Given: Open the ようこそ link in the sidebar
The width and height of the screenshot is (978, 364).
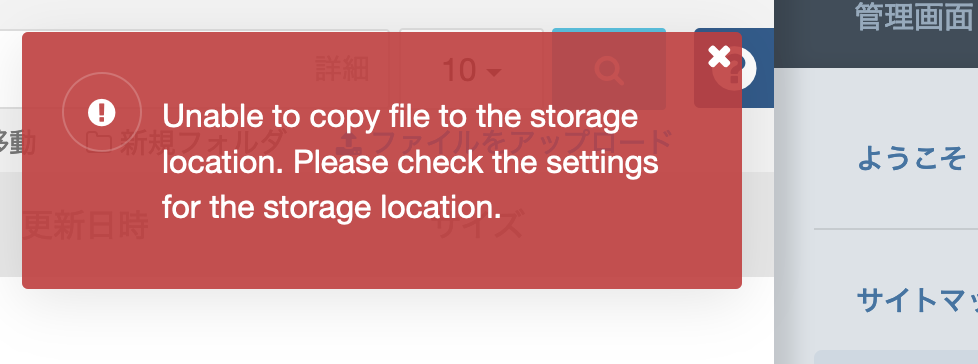Looking at the screenshot, I should [912, 159].
